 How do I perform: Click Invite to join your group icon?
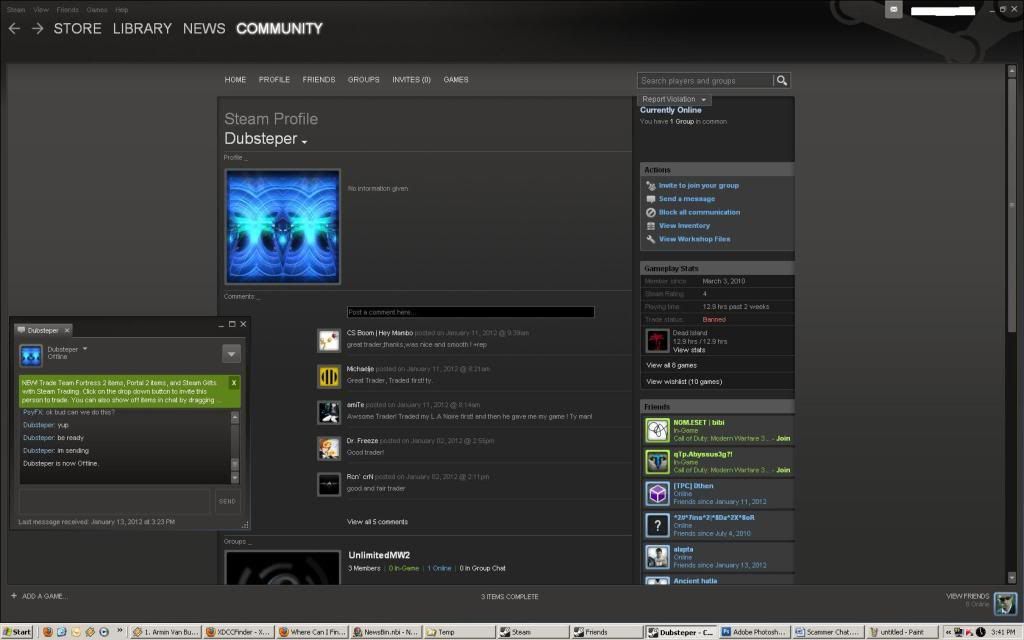(x=650, y=186)
